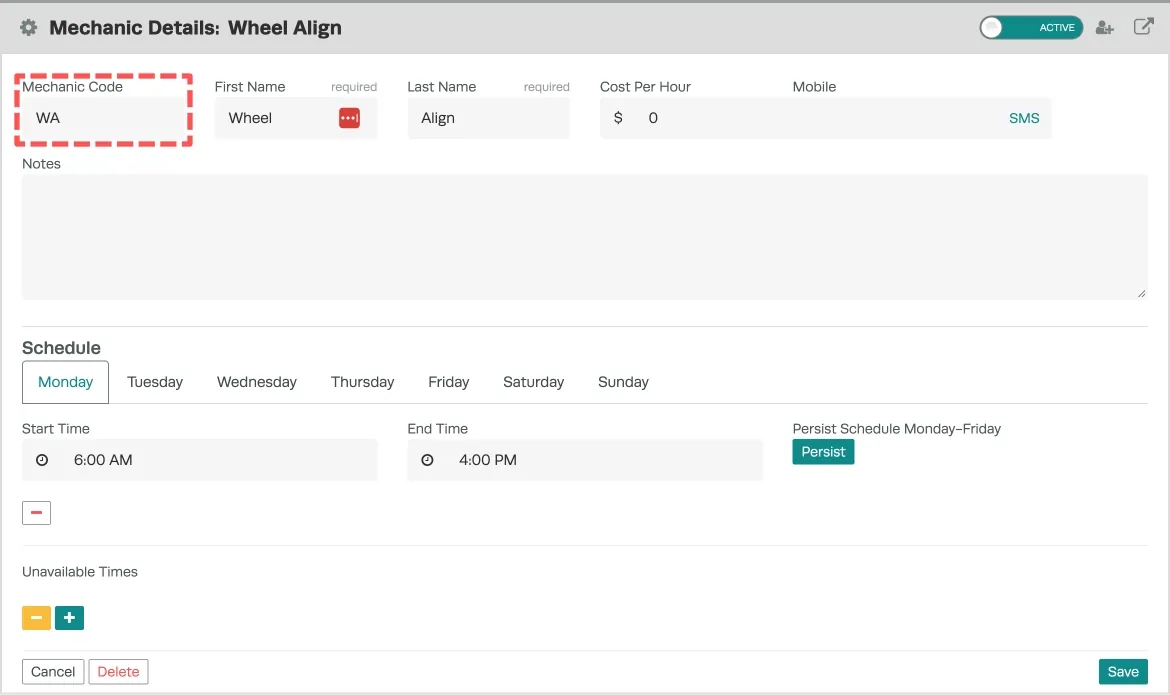This screenshot has height=695, width=1170.
Task: Click the gear icon beside Mechanic Details
Action: (x=28, y=28)
